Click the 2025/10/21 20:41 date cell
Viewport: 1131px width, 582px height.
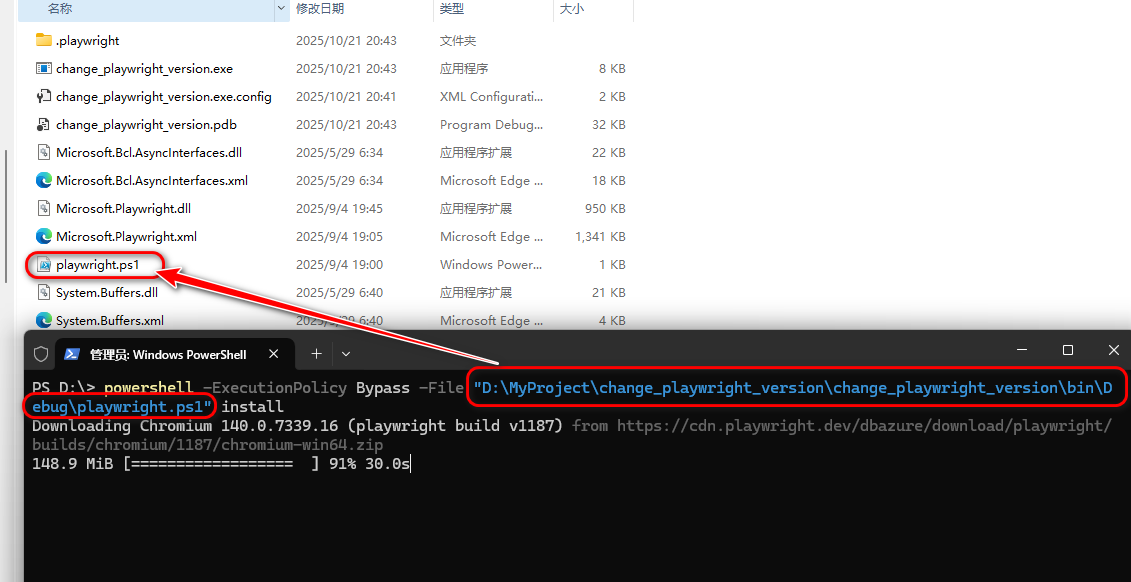pyautogui.click(x=346, y=97)
